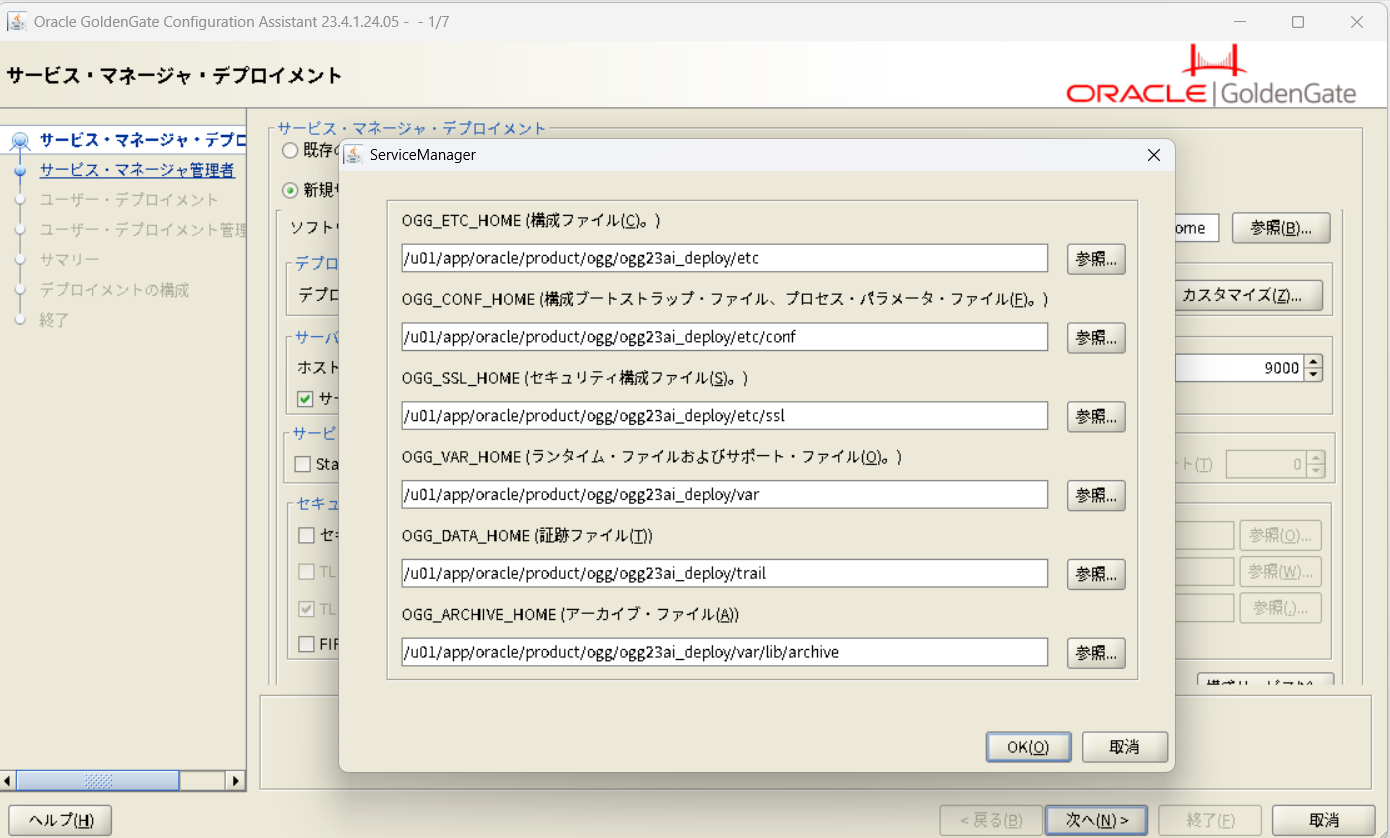Confirm paths with the OK(O) button
The width and height of the screenshot is (1390, 838).
[1028, 746]
